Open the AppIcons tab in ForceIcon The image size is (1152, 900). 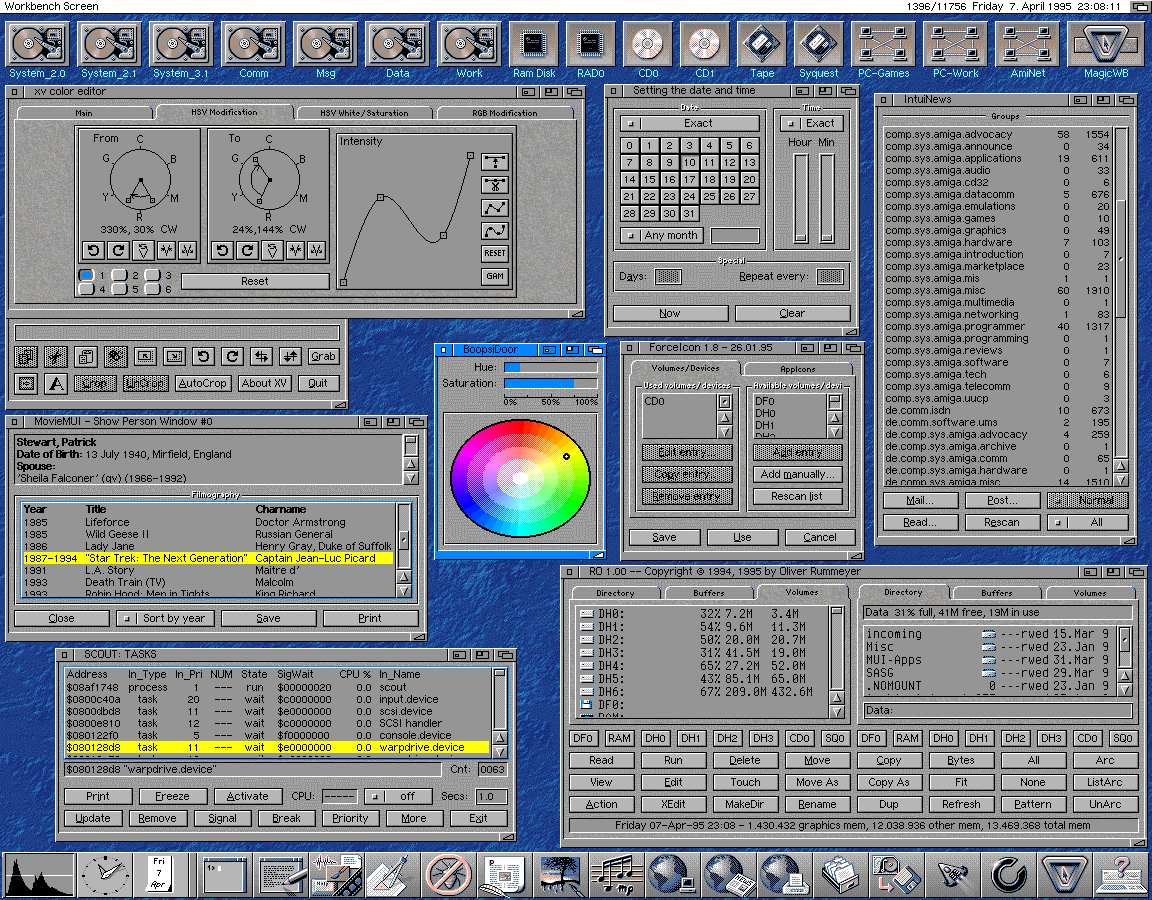coord(797,368)
